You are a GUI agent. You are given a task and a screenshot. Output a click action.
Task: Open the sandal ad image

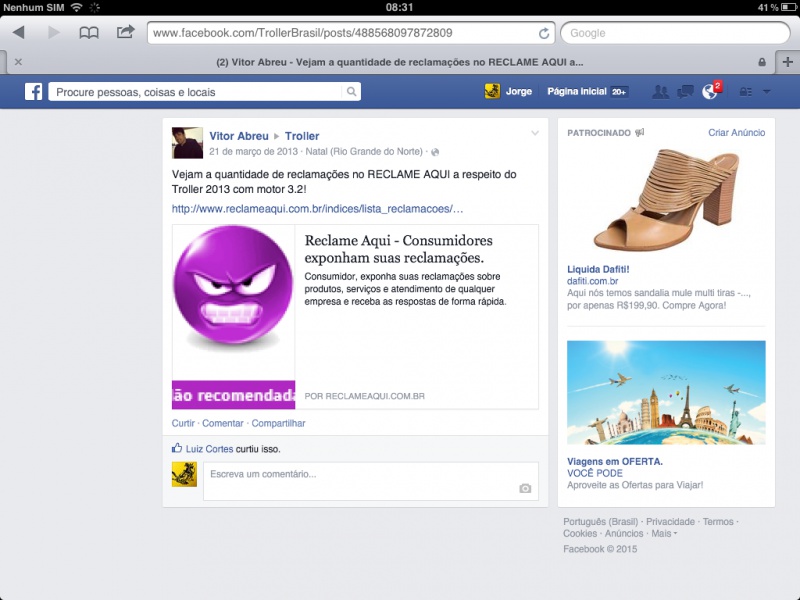666,199
